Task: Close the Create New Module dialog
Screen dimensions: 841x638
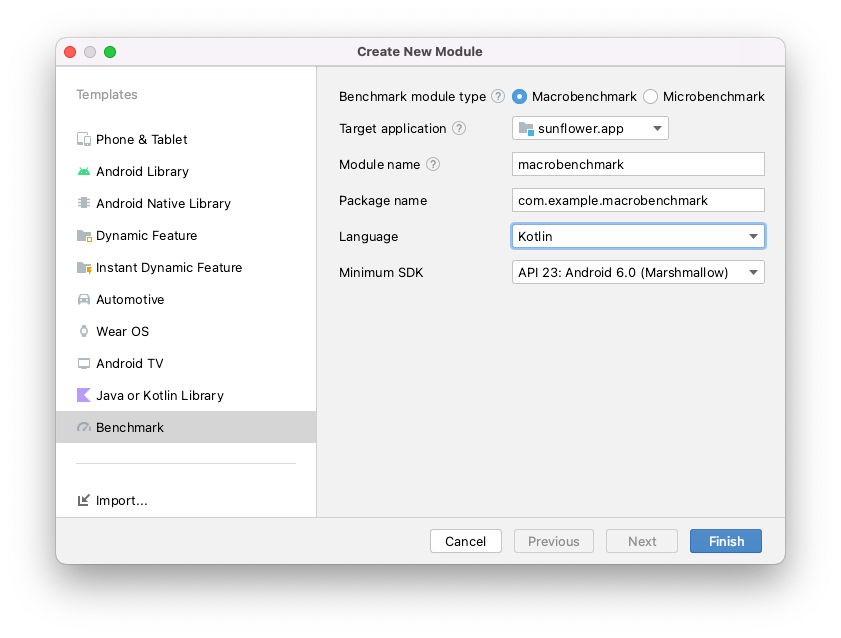Action: click(70, 52)
